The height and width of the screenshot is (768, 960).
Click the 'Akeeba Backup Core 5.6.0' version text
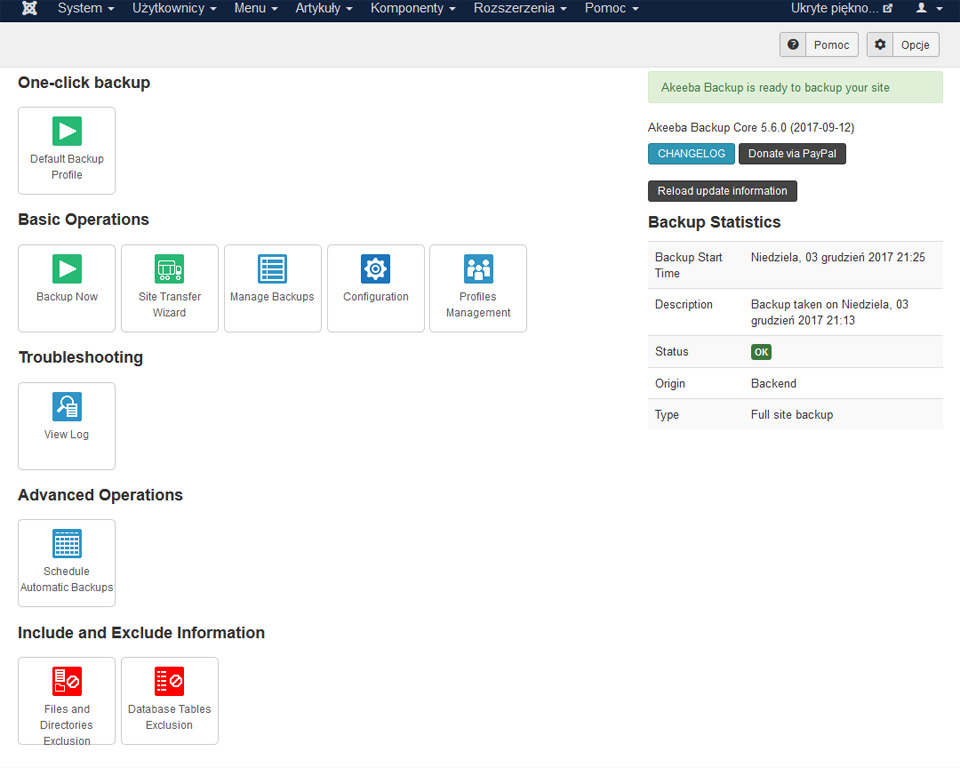pyautogui.click(x=751, y=127)
